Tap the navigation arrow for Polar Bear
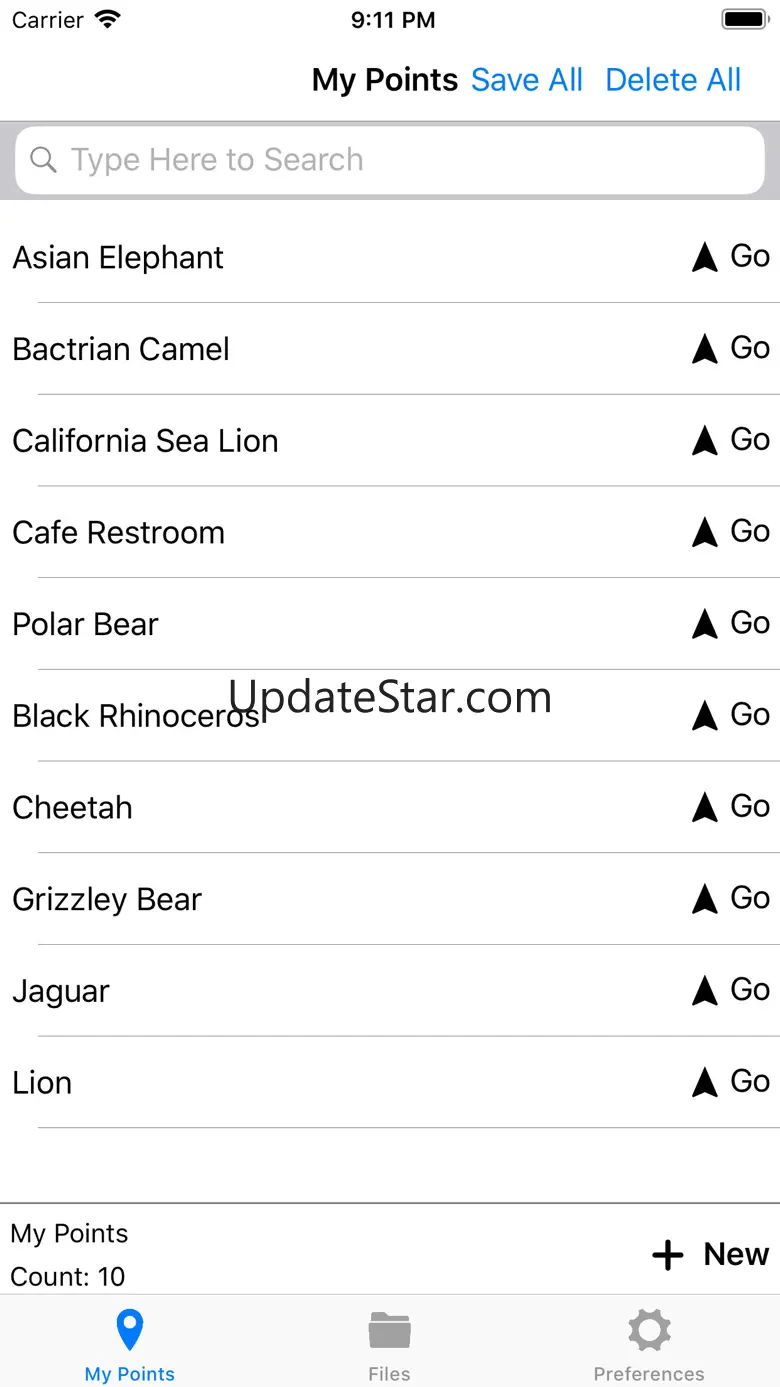780x1387 pixels. click(x=705, y=624)
